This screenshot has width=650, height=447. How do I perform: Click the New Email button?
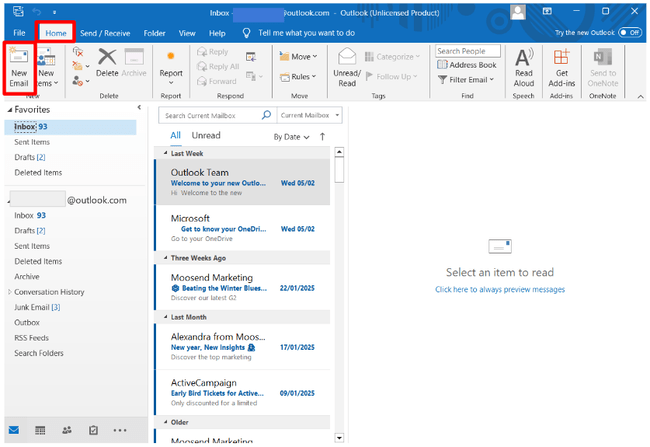click(19, 68)
